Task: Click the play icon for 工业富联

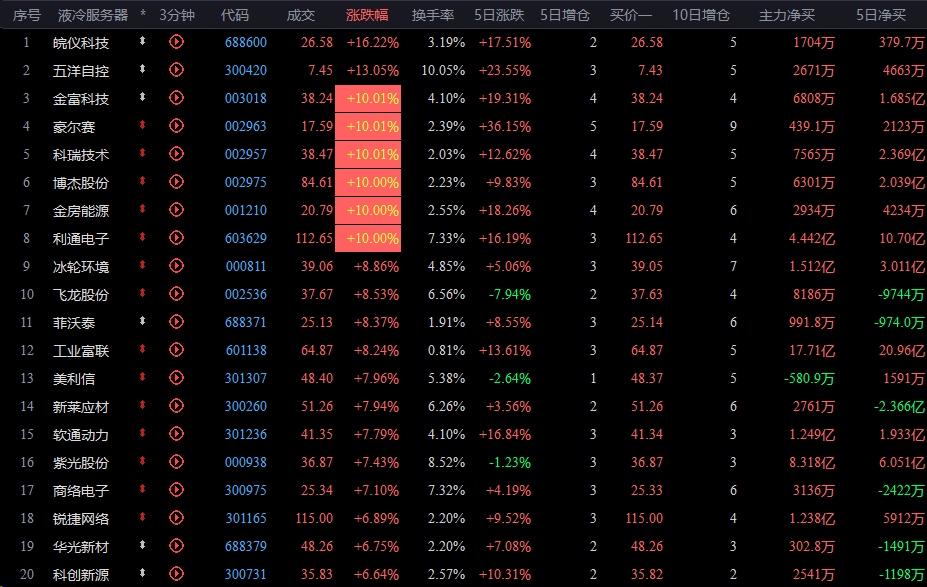Action: (176, 350)
